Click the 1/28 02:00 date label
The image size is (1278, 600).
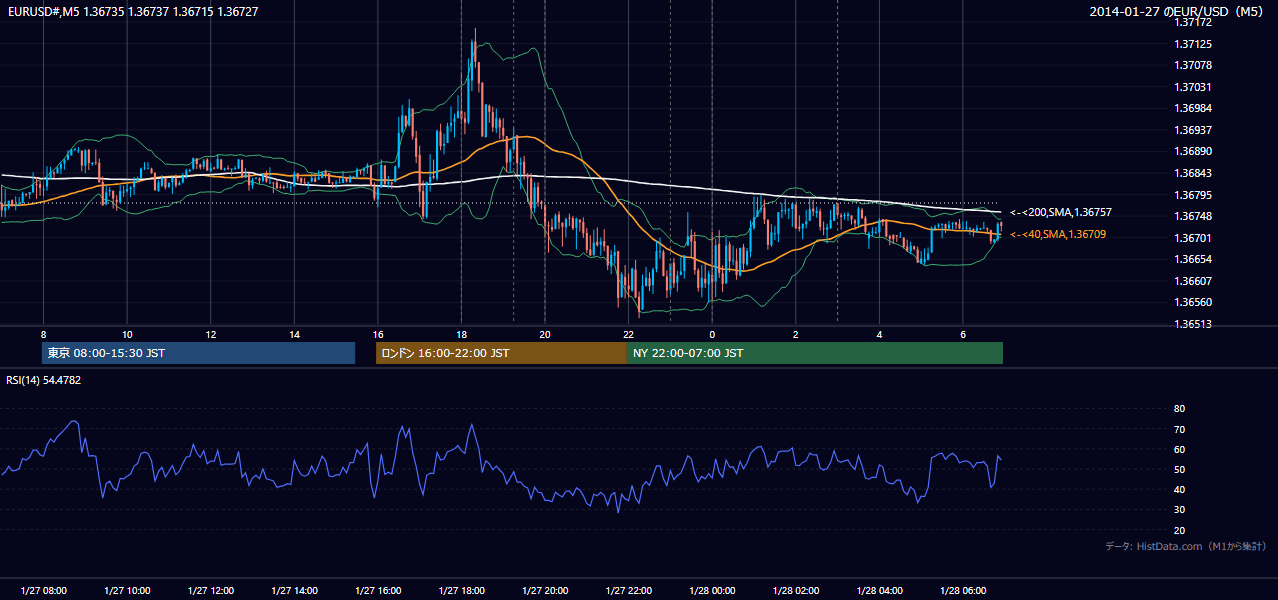pos(796,590)
